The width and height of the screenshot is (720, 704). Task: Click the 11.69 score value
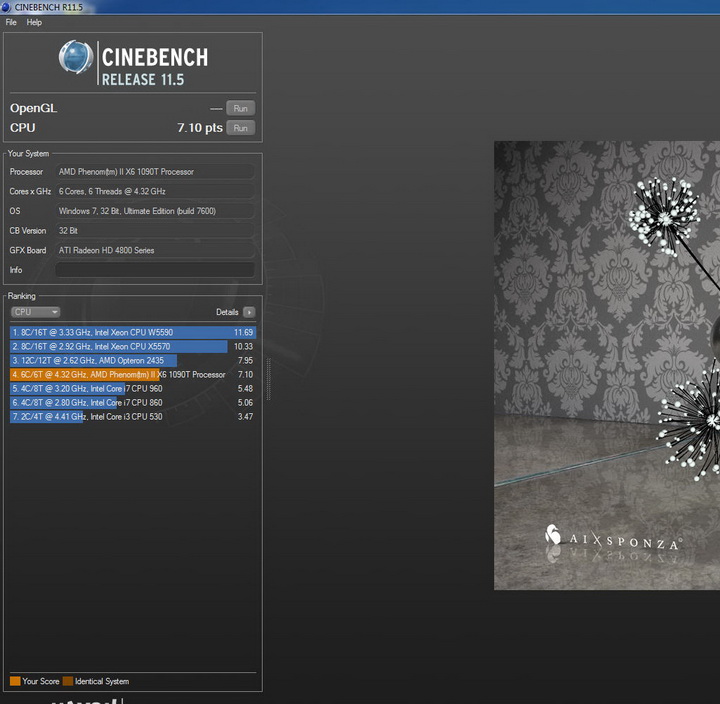coord(243,332)
